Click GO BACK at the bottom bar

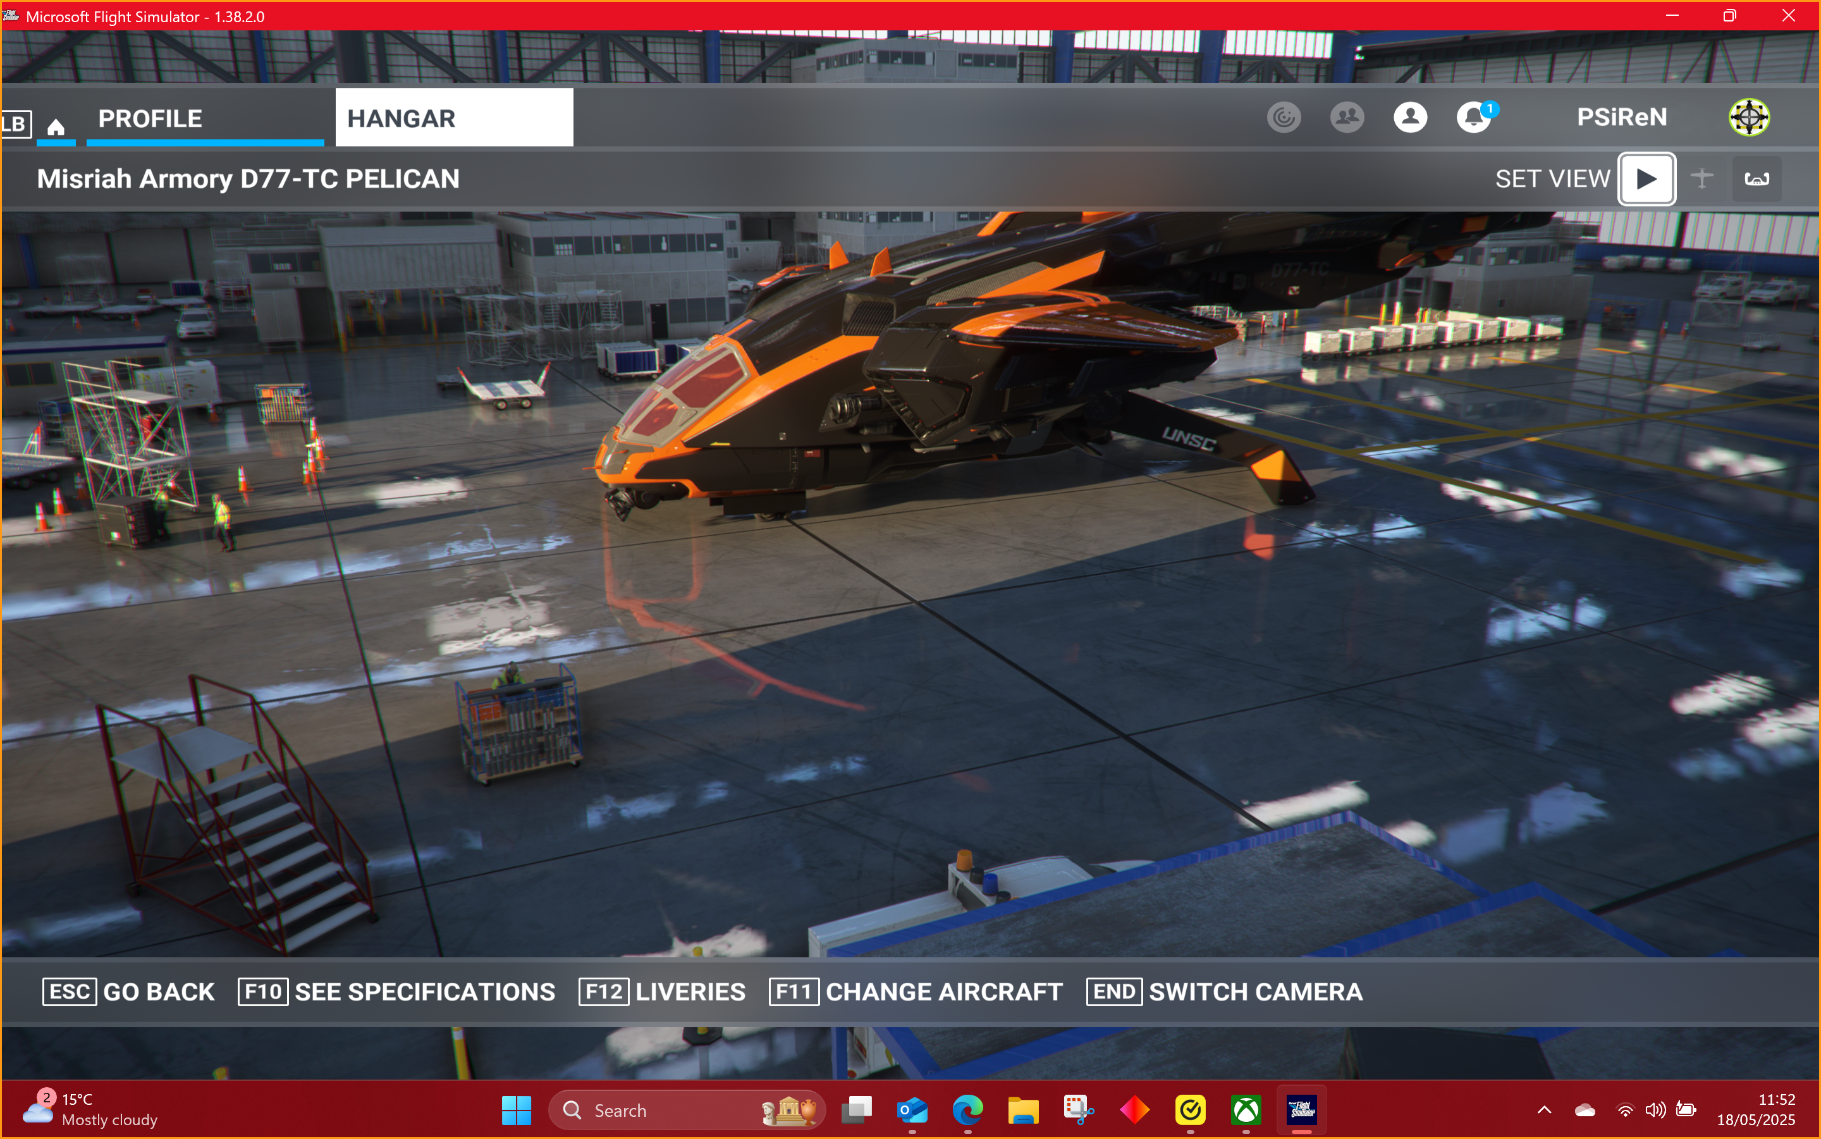pyautogui.click(x=159, y=992)
